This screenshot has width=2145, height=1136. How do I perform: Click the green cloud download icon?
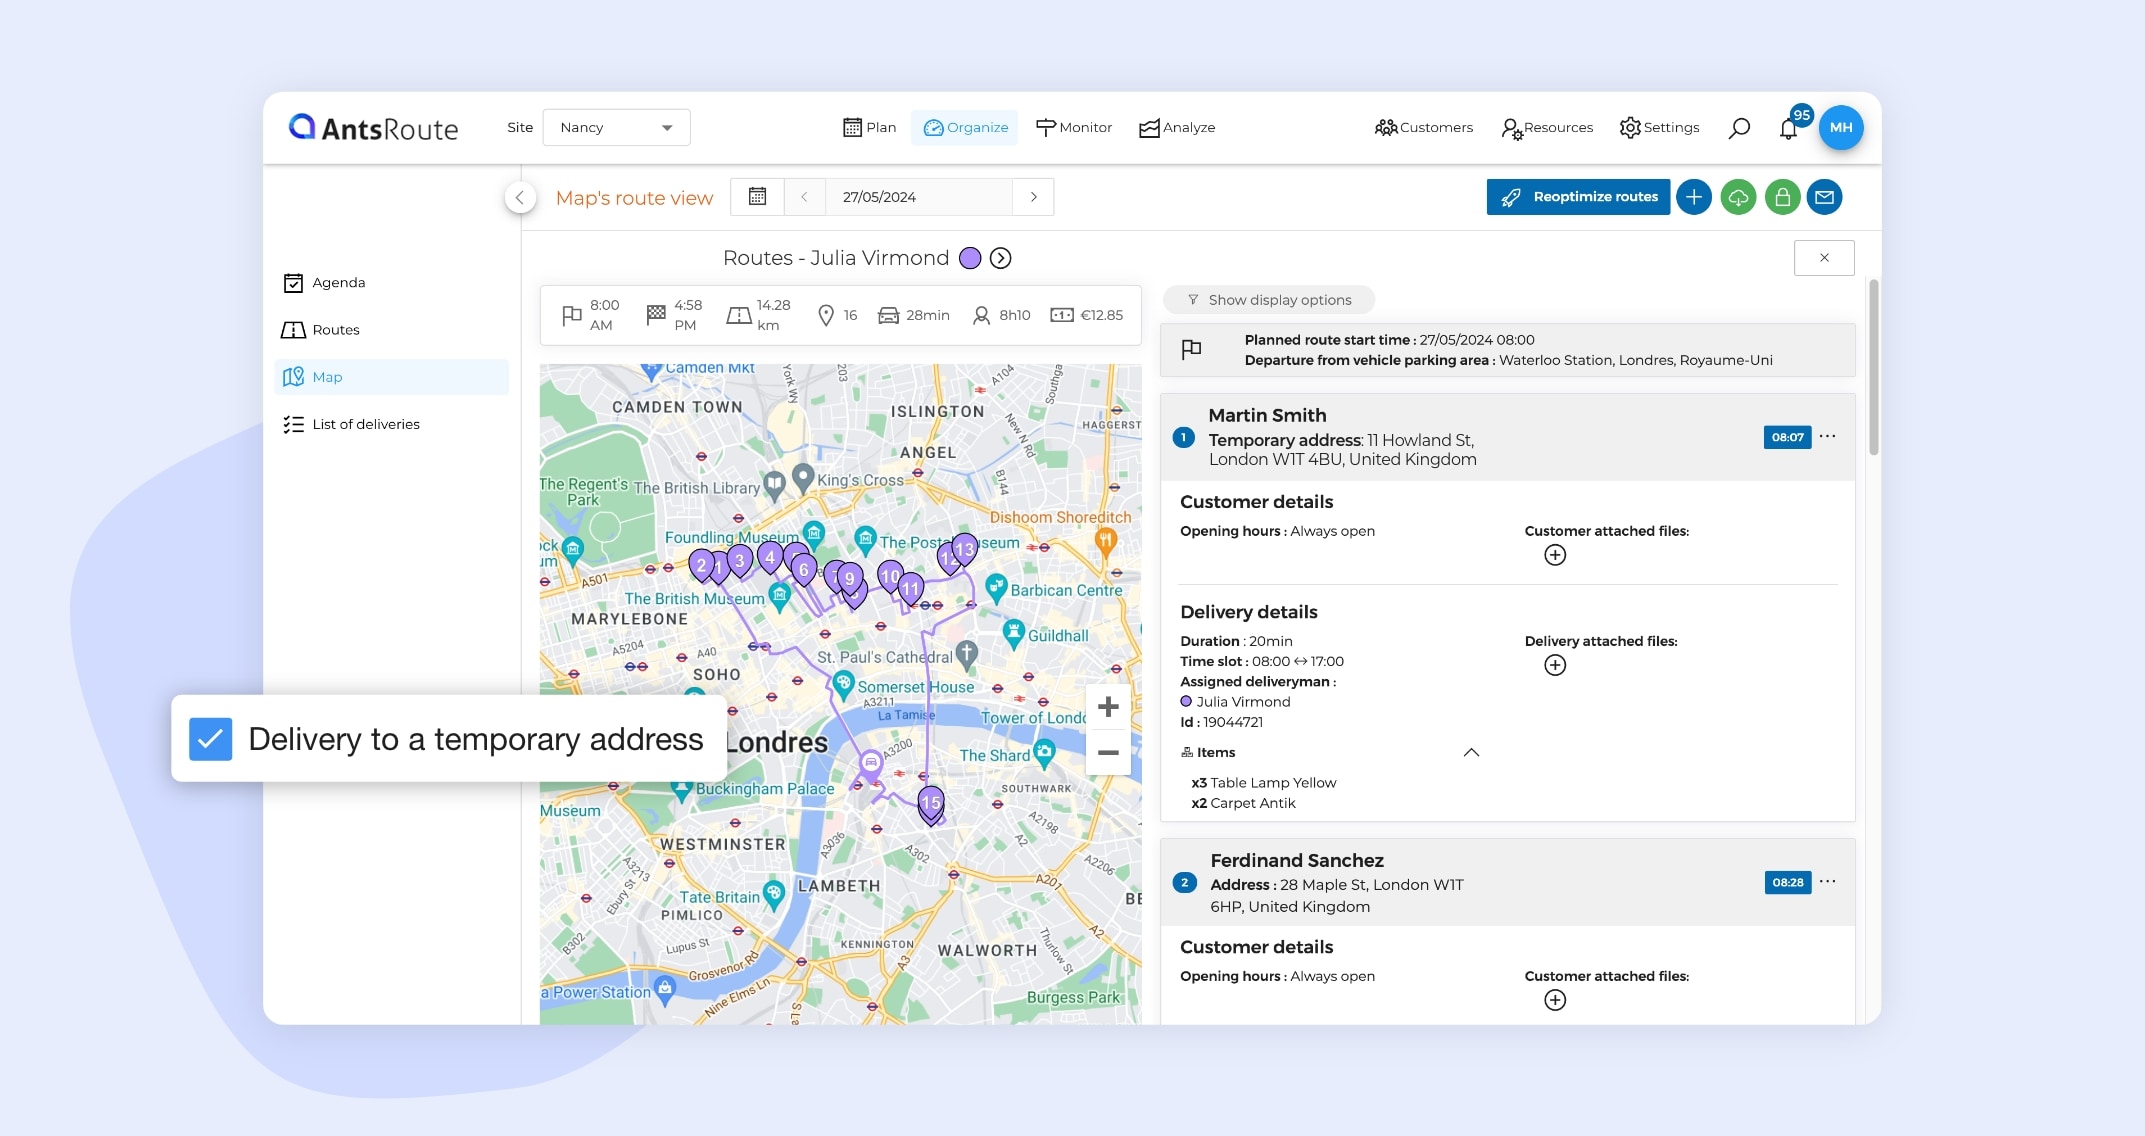pyautogui.click(x=1738, y=197)
